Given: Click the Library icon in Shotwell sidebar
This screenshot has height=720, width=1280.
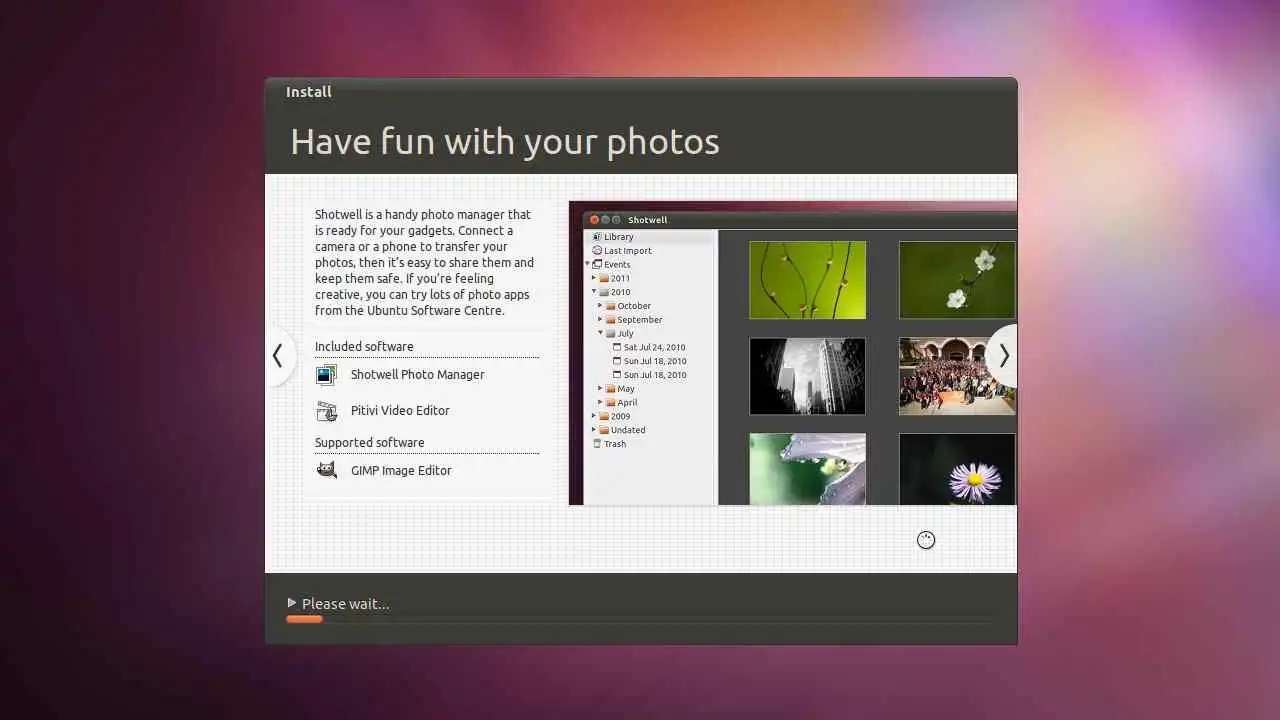Looking at the screenshot, I should (597, 237).
